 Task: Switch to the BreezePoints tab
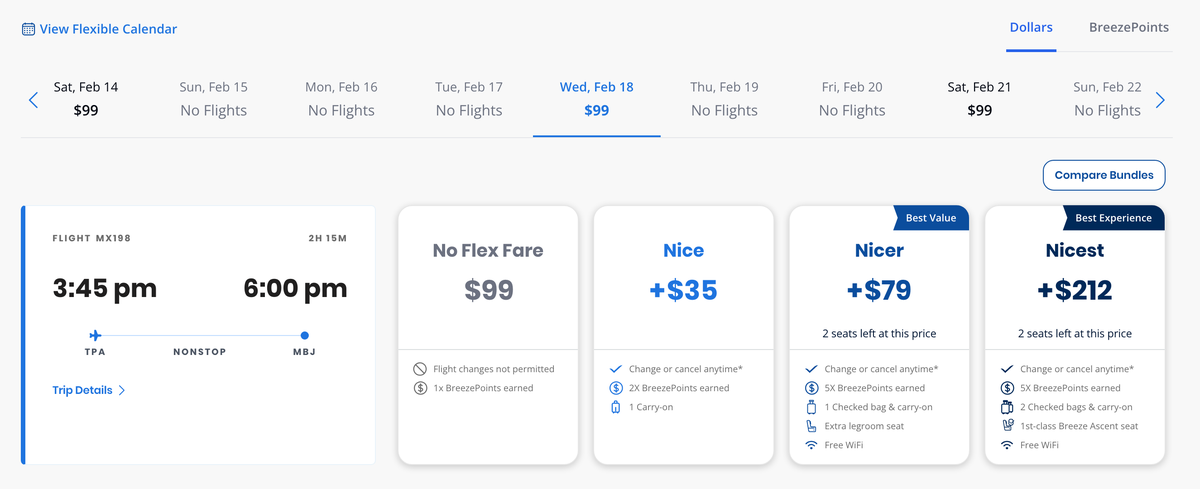(1129, 28)
